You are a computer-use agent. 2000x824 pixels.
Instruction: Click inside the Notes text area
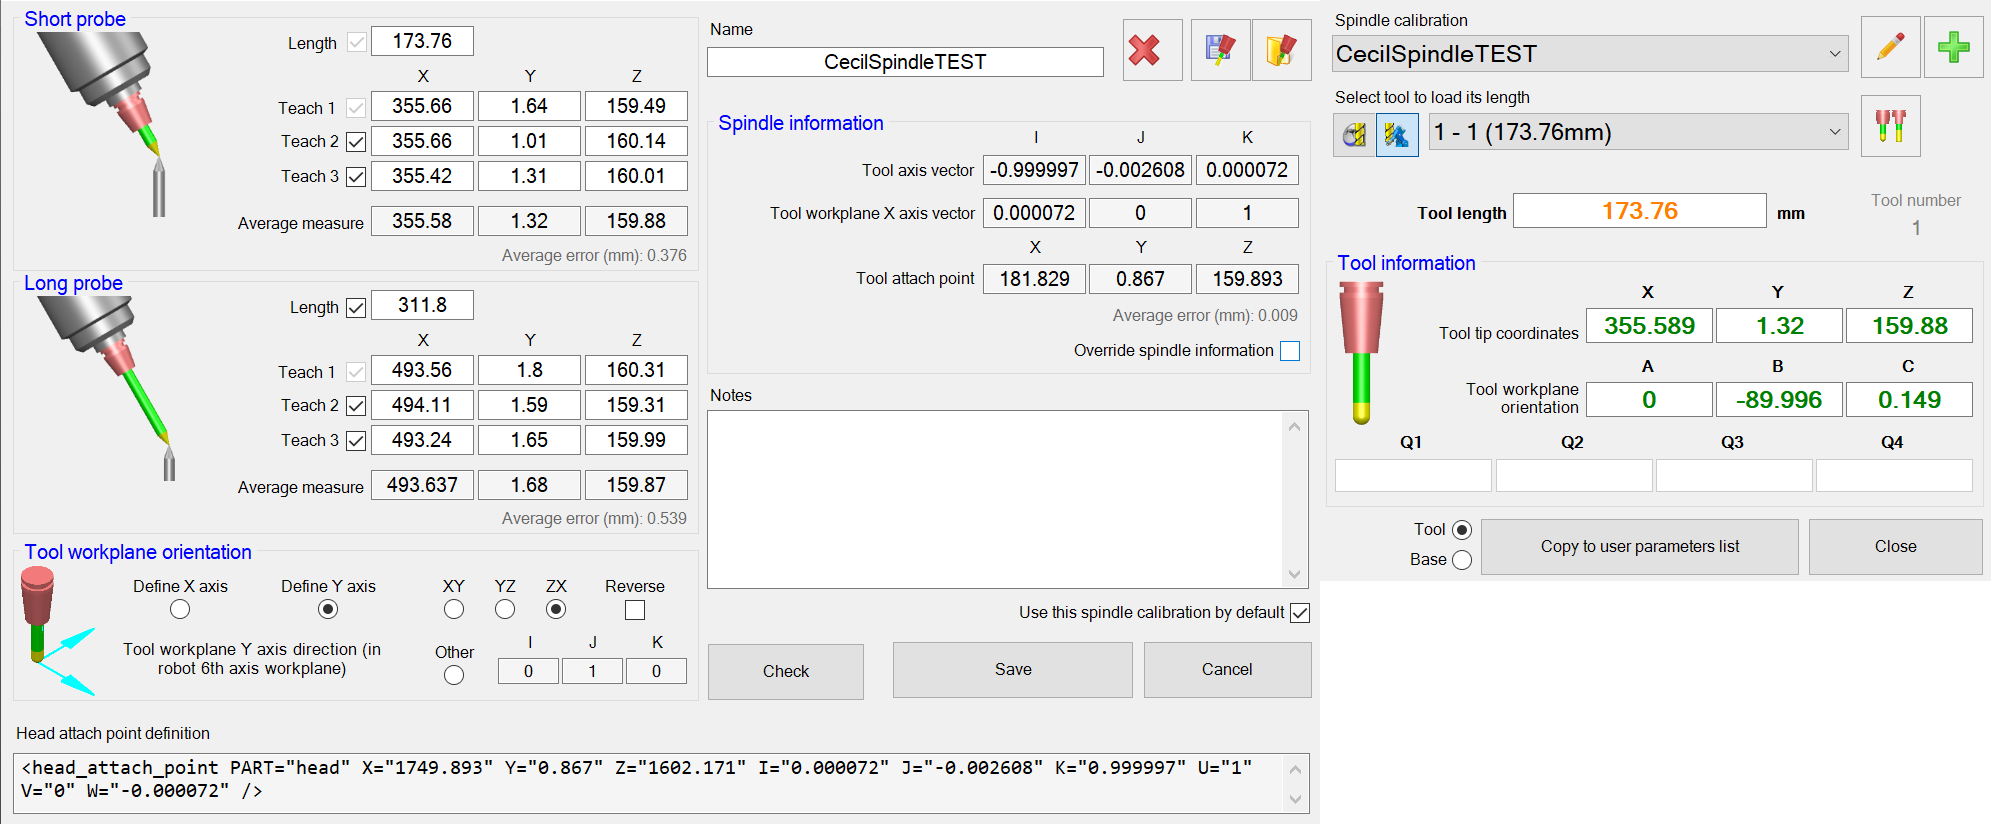click(x=995, y=499)
